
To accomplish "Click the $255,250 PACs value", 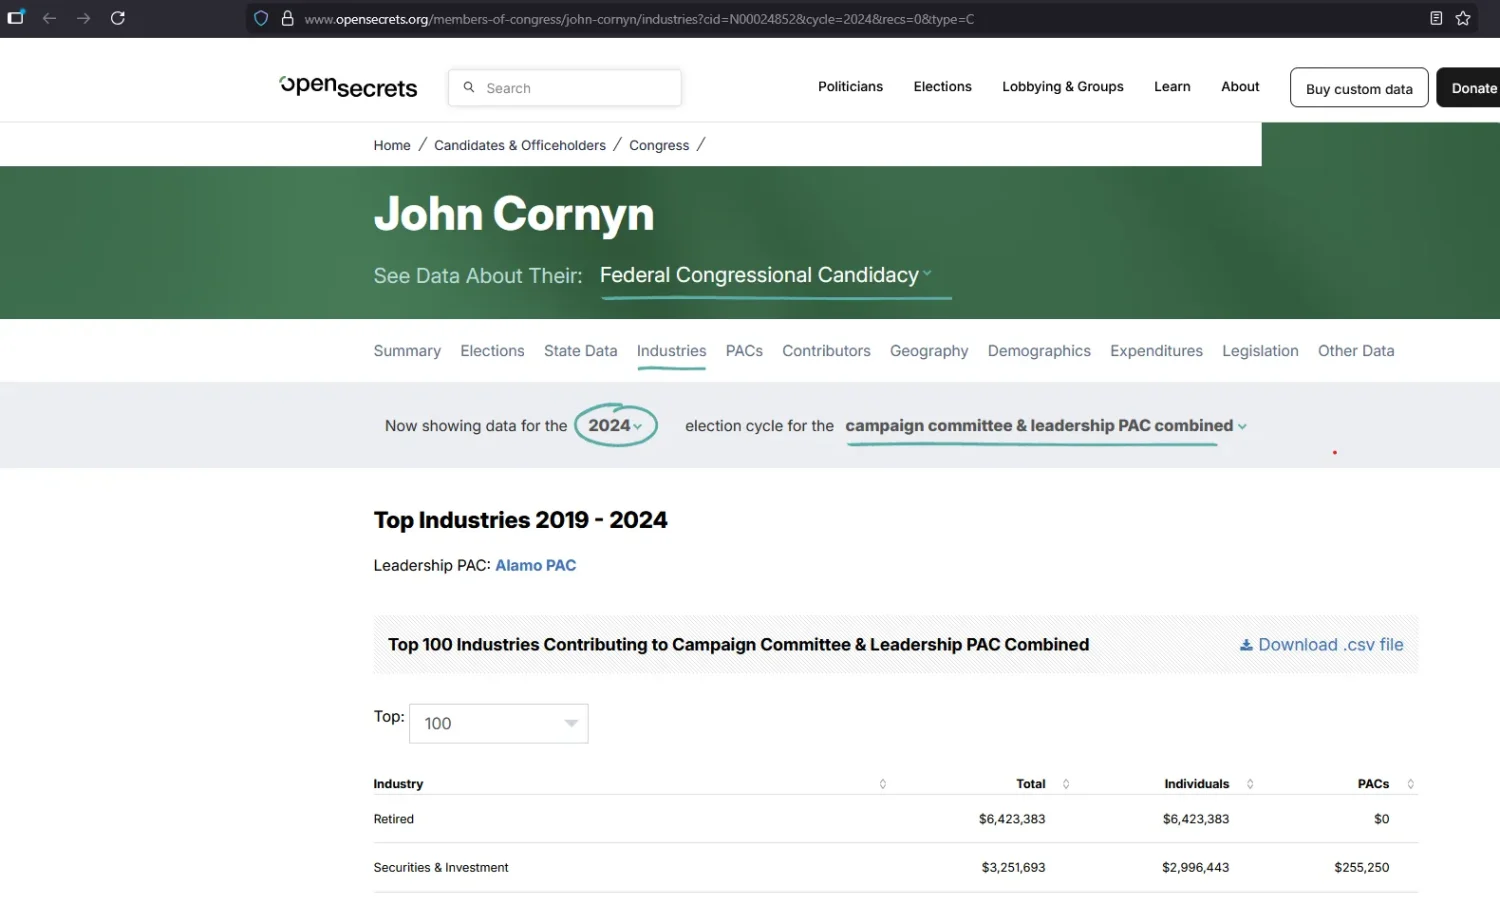I will (x=1361, y=868).
